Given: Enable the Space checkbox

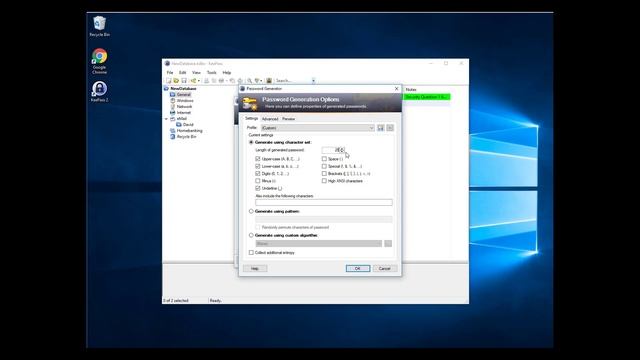Looking at the screenshot, I should tap(324, 159).
